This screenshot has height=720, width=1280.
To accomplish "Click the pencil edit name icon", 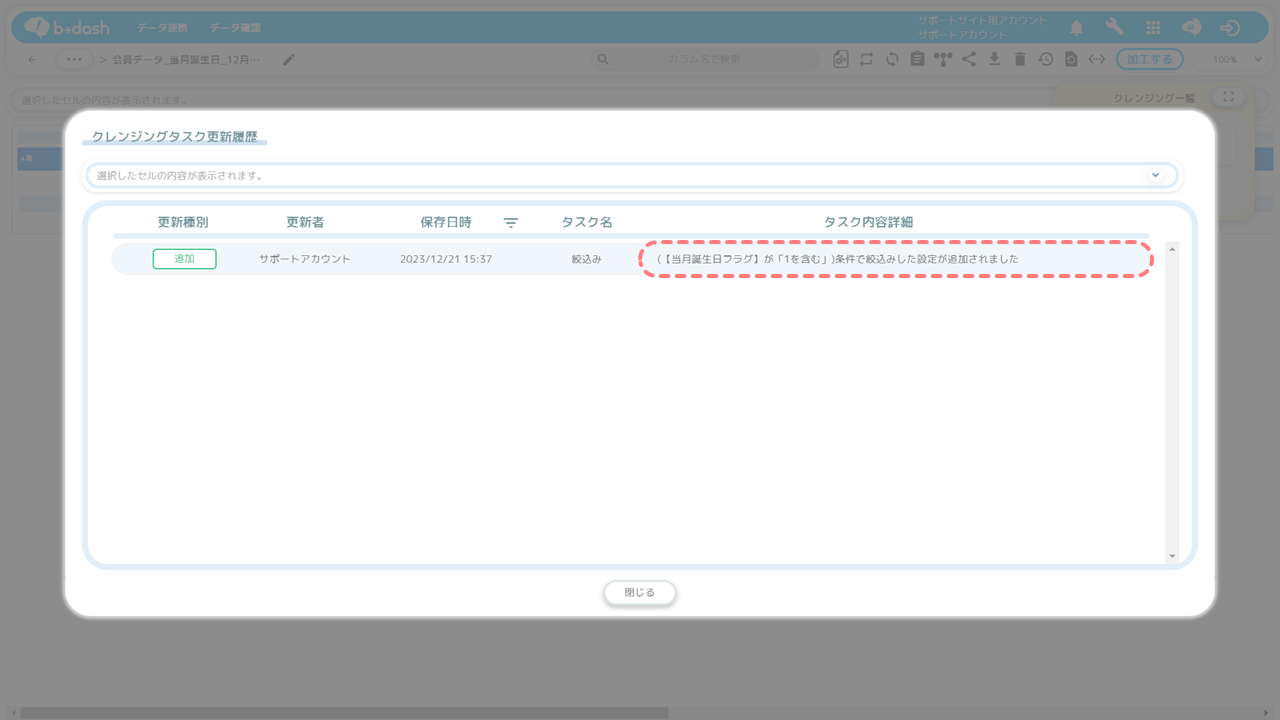I will pos(289,59).
